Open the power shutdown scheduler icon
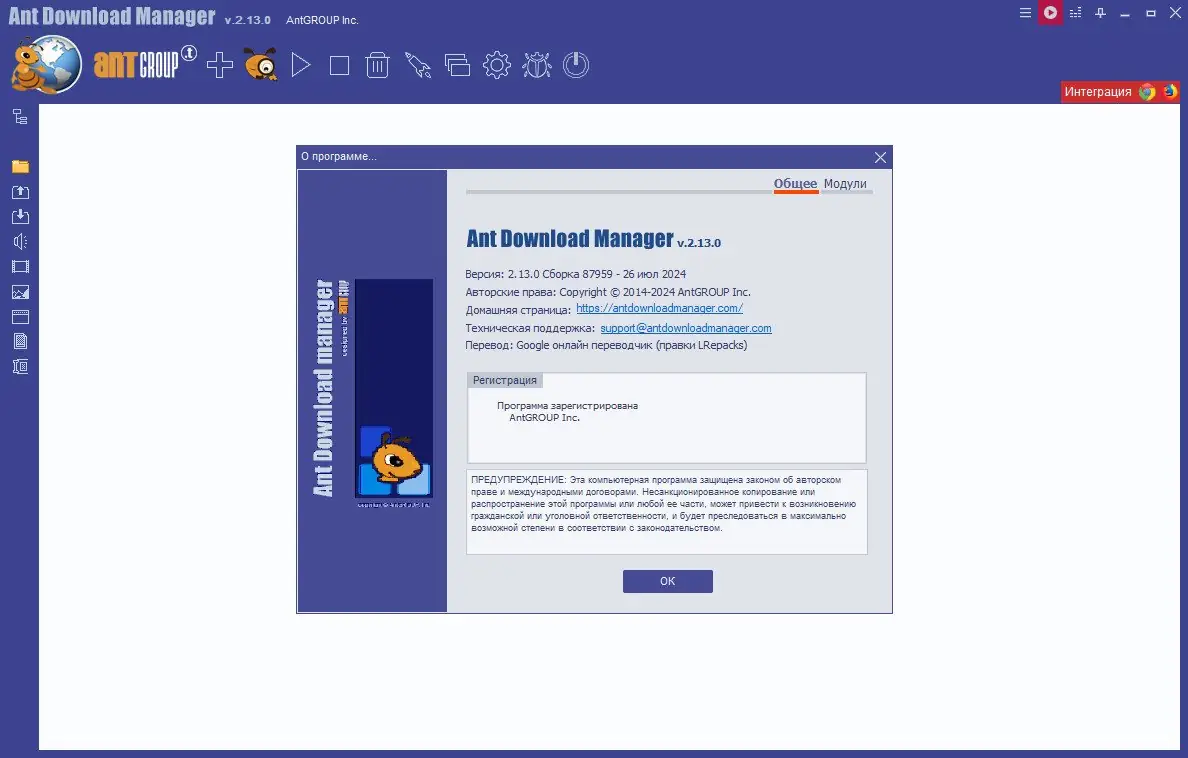This screenshot has height=758, width=1188. tap(576, 65)
